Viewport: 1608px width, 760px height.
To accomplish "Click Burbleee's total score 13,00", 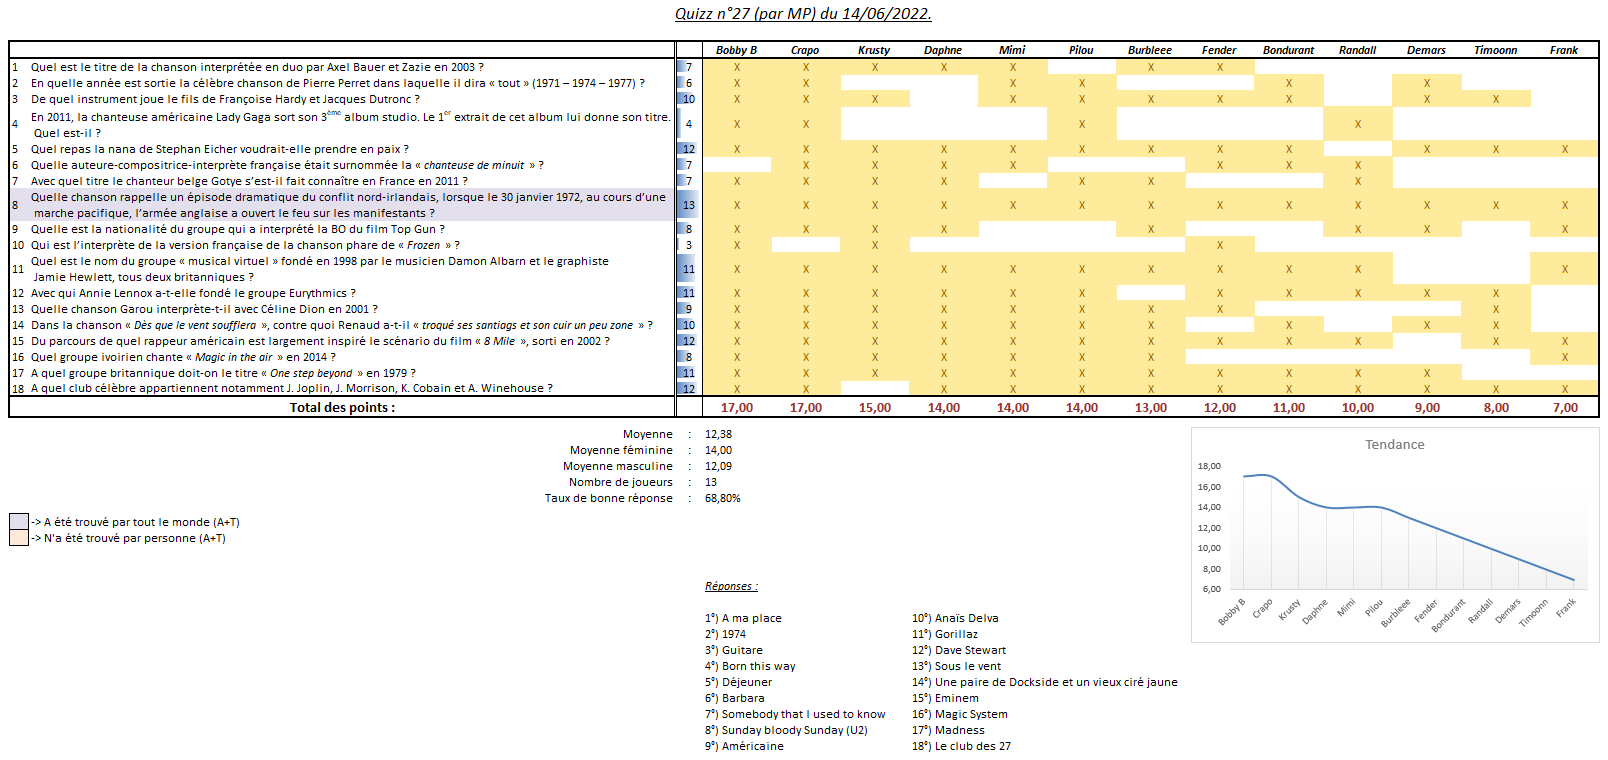I will [x=1150, y=408].
